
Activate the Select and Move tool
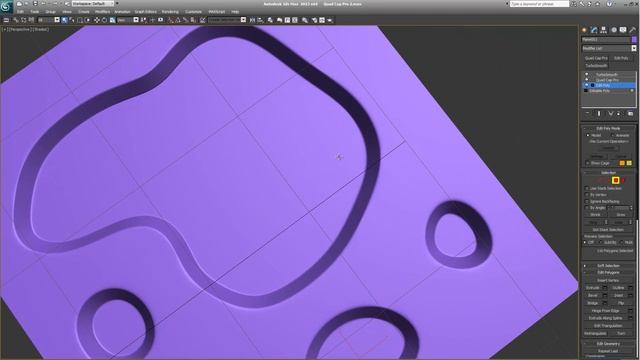pyautogui.click(x=97, y=20)
